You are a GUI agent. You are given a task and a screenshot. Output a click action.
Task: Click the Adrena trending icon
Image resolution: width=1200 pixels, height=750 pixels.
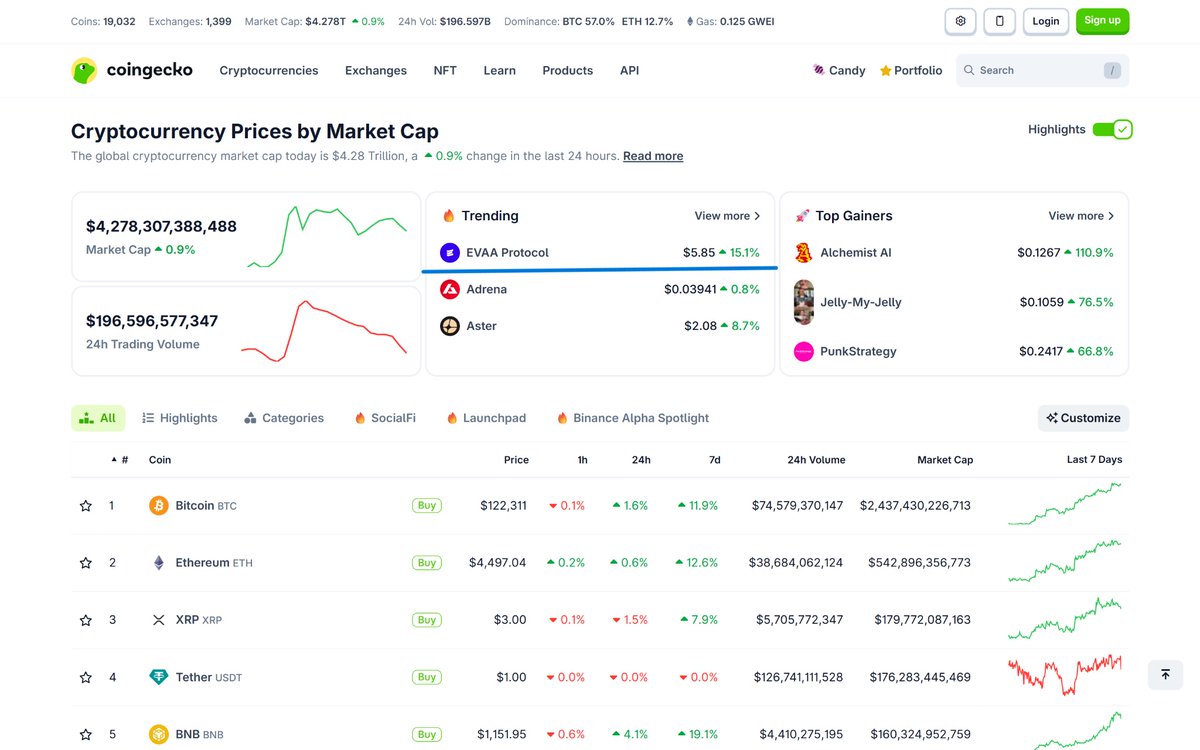point(450,289)
